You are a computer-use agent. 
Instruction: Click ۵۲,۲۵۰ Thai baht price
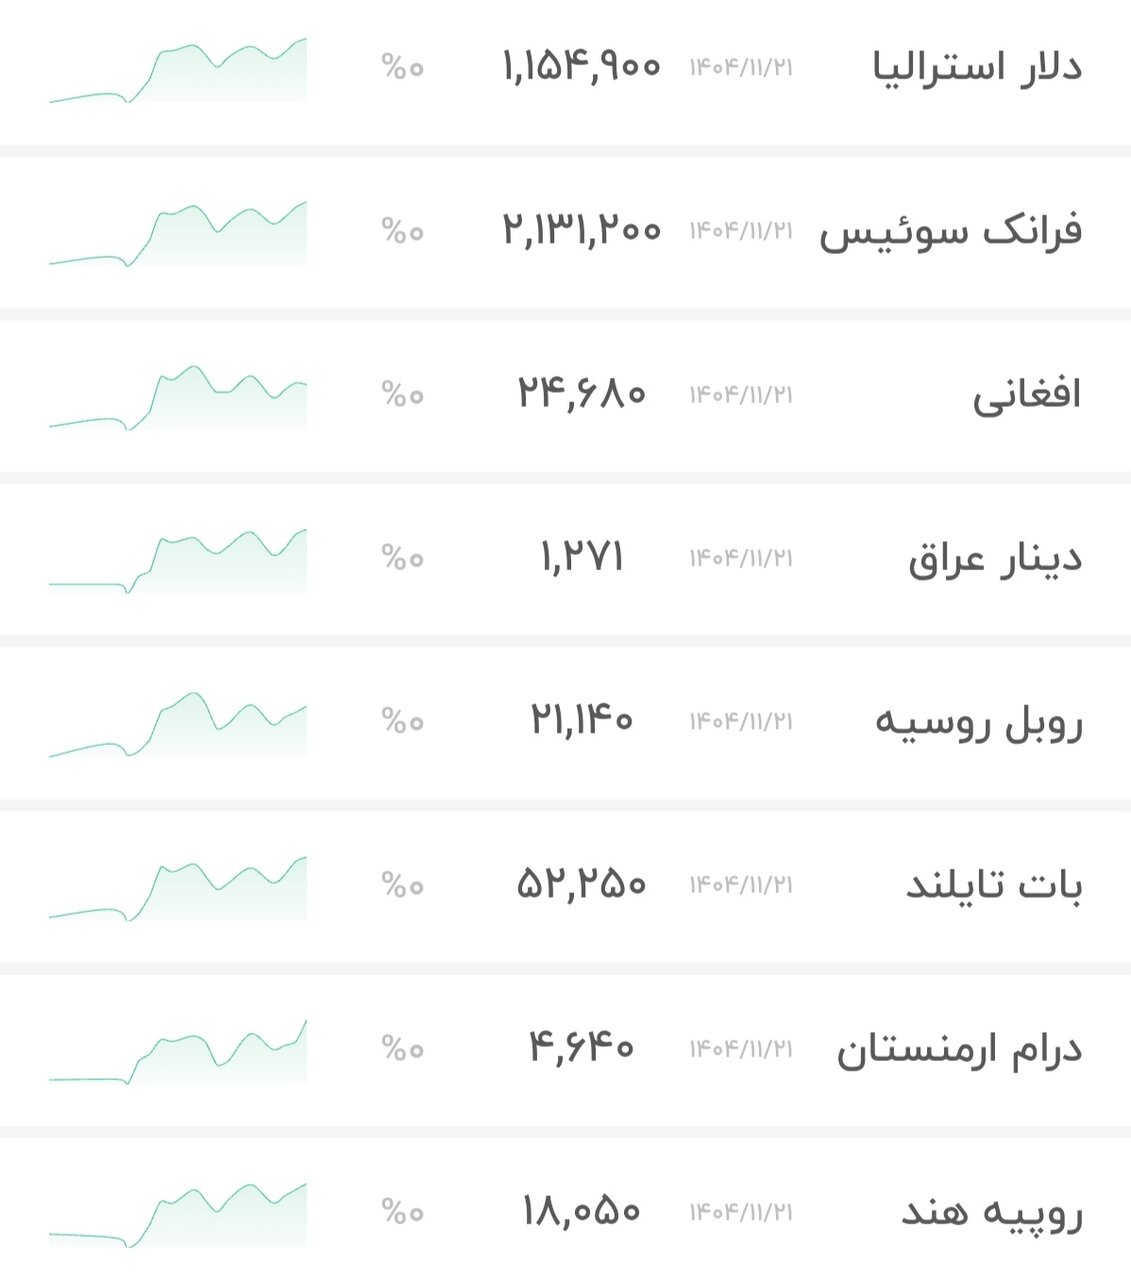click(582, 884)
